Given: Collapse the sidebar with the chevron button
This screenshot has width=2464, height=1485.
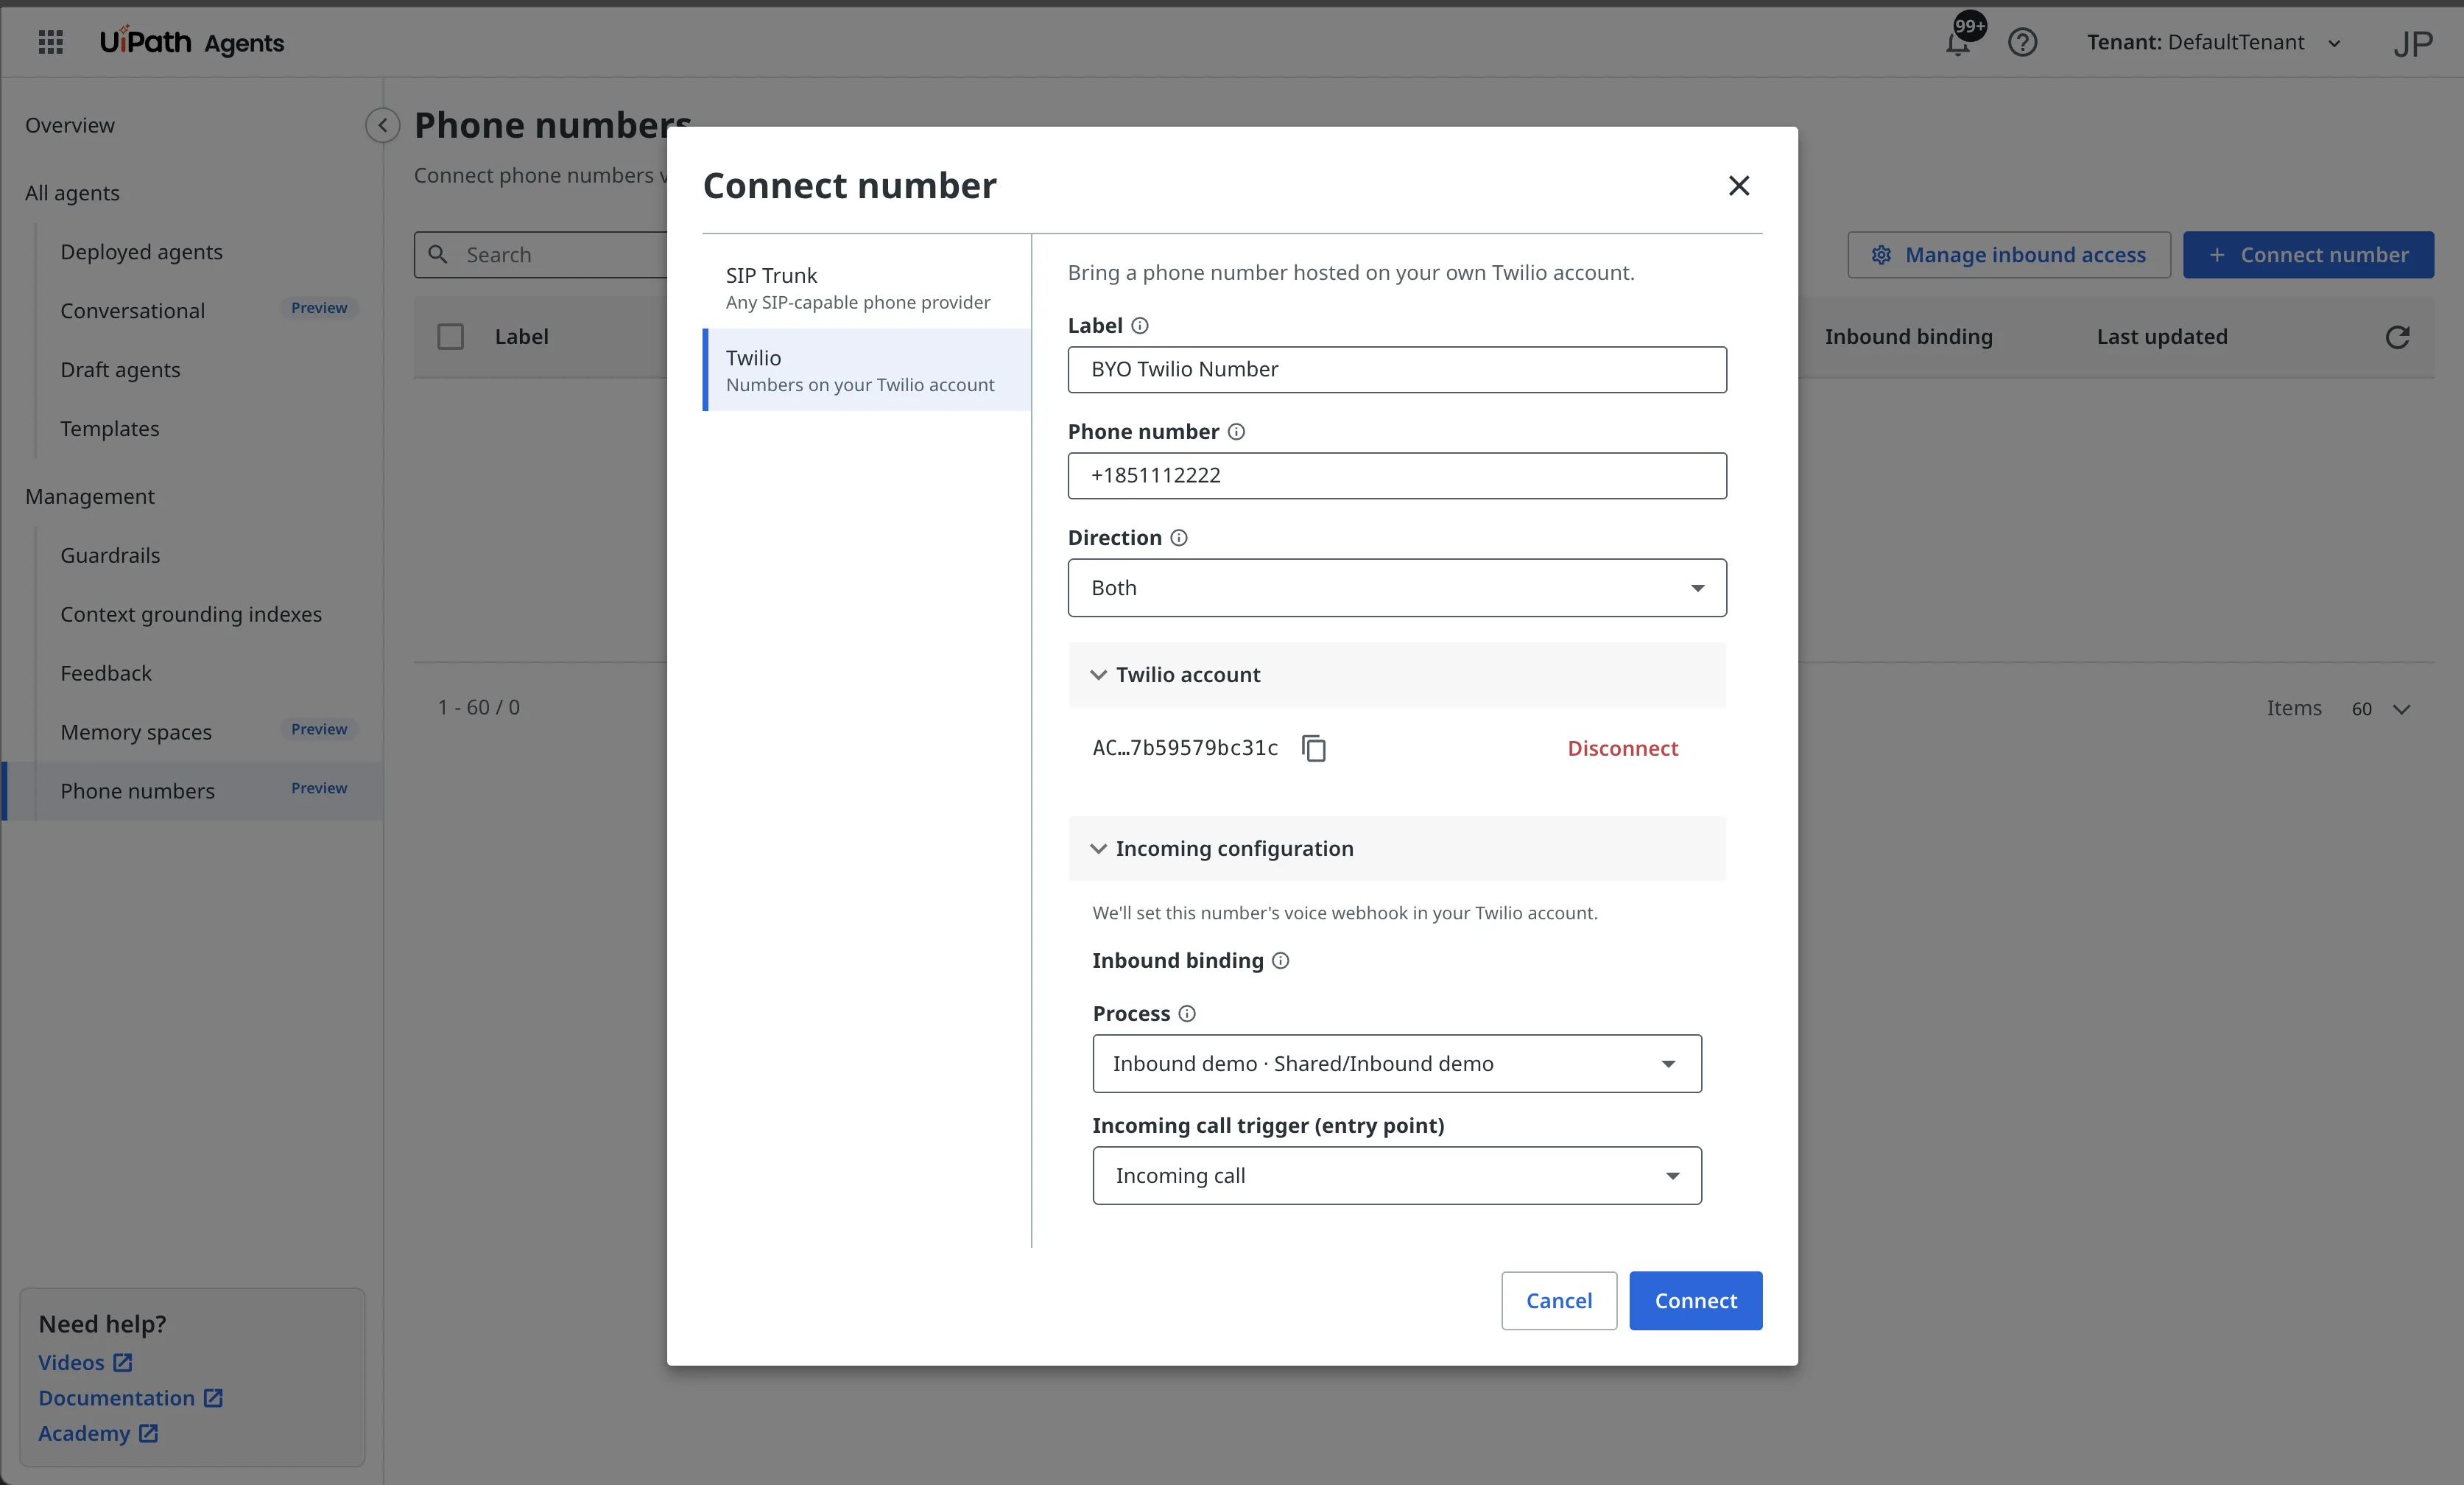Looking at the screenshot, I should tap(382, 125).
